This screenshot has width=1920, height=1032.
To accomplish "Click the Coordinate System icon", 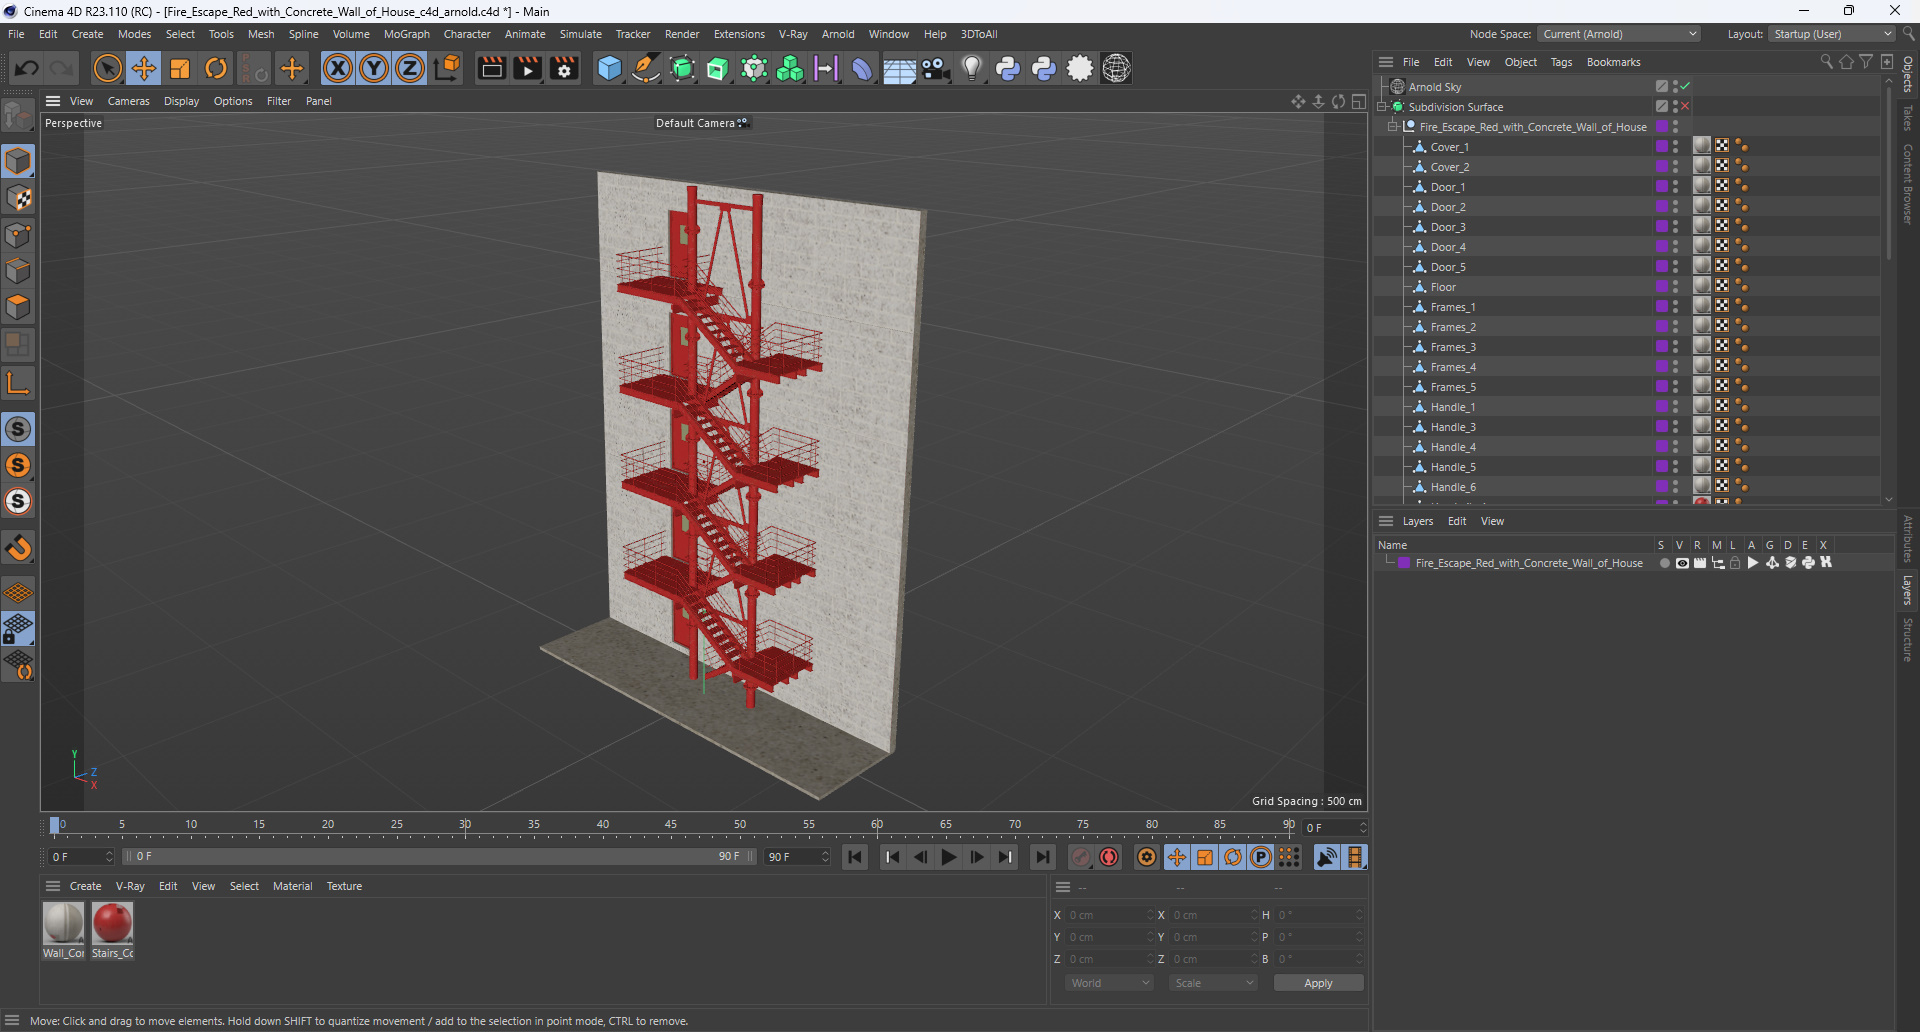I will click(448, 68).
